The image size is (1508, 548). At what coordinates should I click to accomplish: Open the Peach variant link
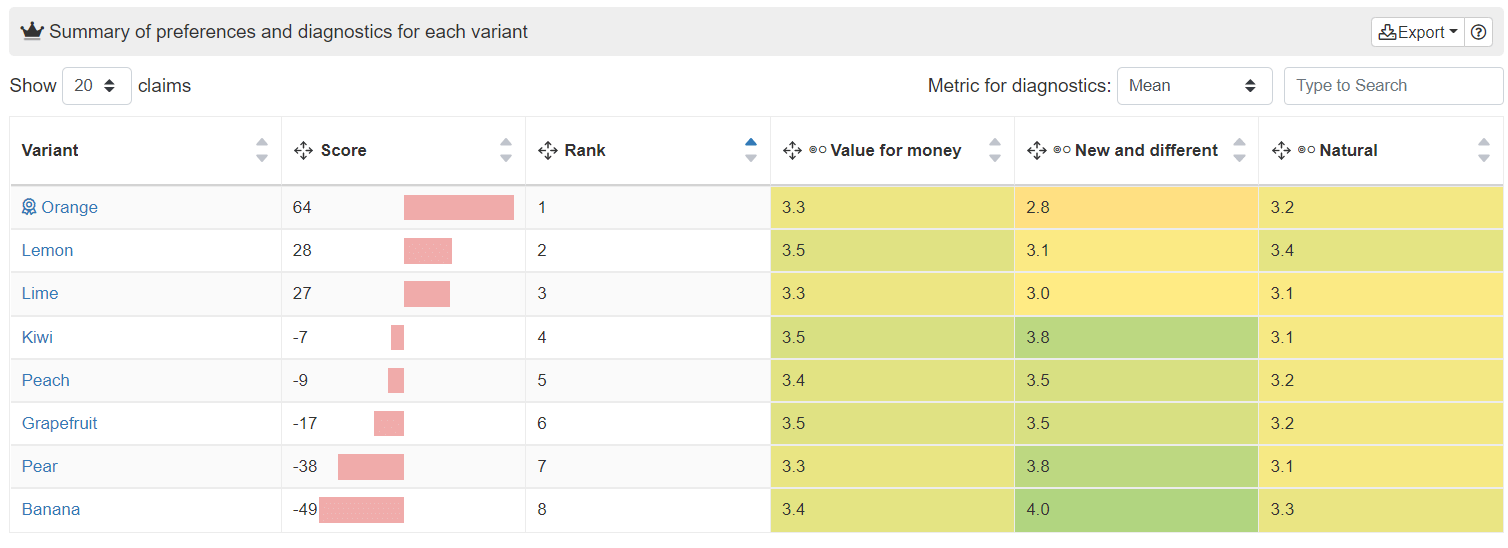click(46, 380)
